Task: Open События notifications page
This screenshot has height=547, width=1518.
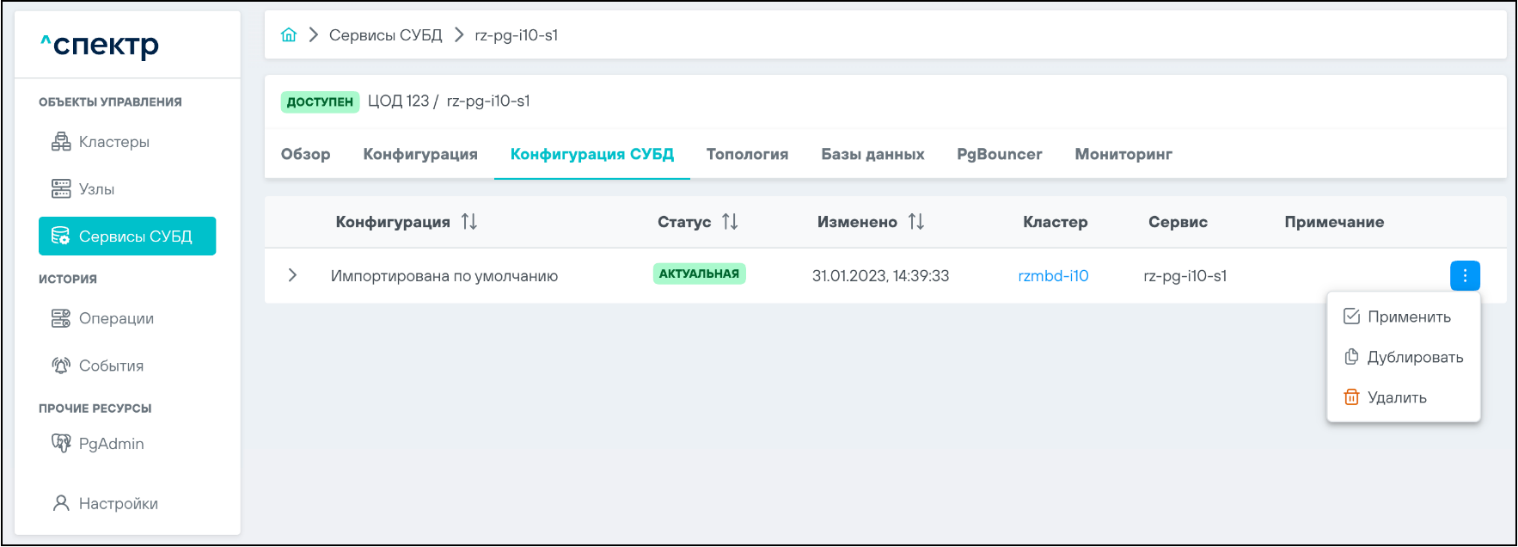Action: tap(110, 366)
